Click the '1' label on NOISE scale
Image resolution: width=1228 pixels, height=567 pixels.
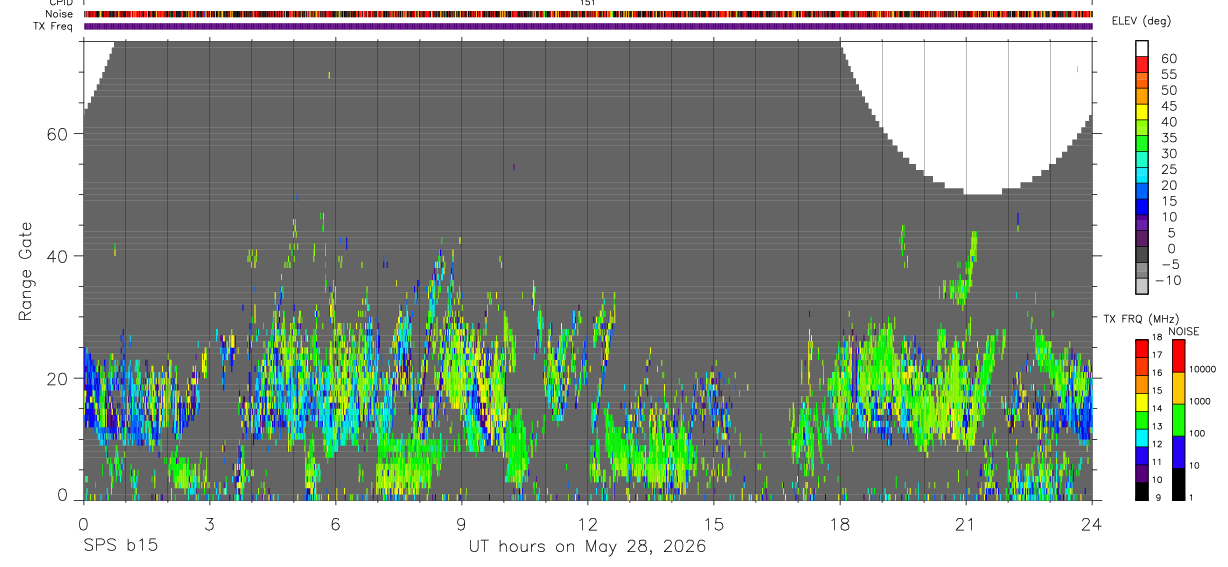click(1191, 497)
